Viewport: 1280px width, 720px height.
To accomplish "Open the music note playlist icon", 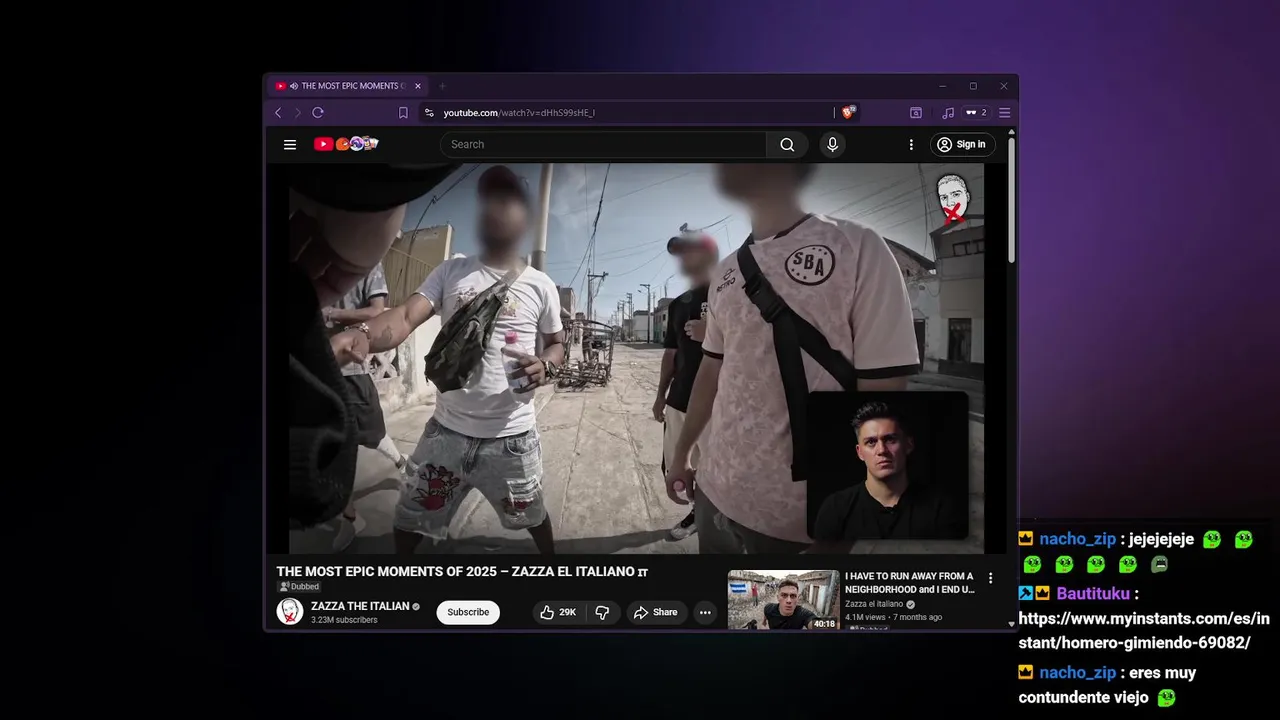I will 948,113.
